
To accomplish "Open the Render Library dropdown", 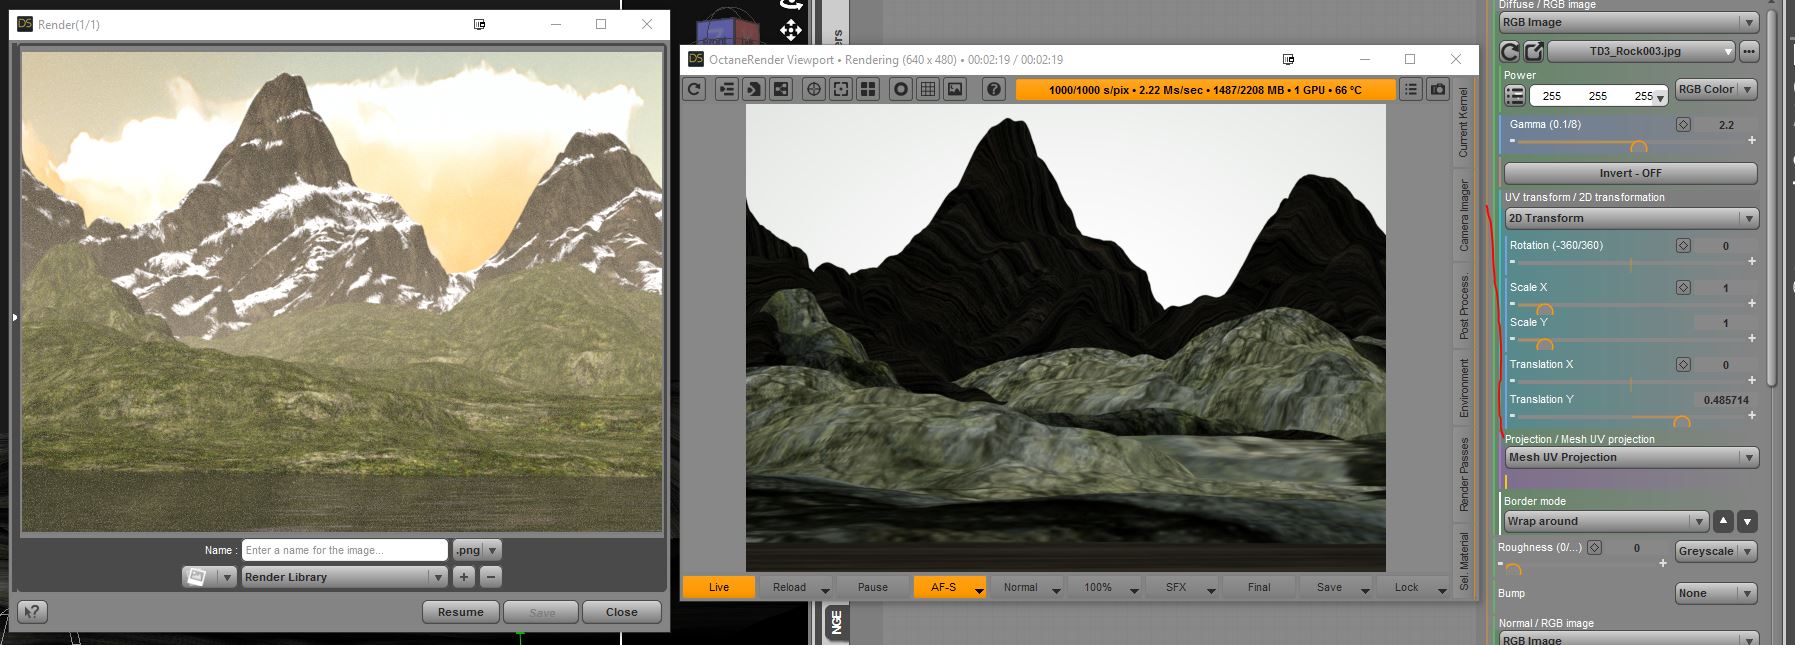I will coord(344,577).
